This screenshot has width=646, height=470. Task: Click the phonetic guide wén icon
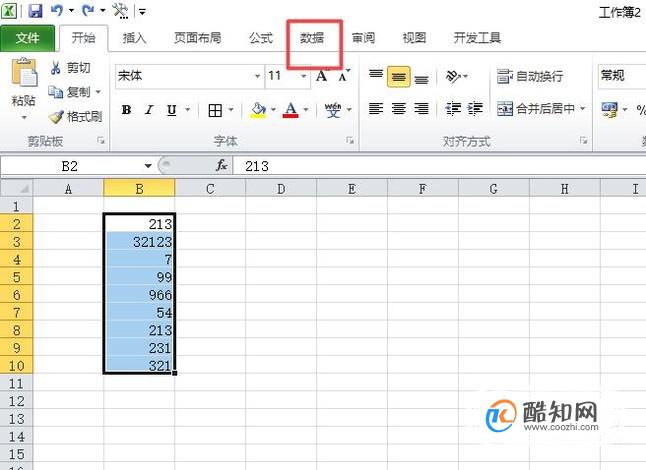[332, 110]
